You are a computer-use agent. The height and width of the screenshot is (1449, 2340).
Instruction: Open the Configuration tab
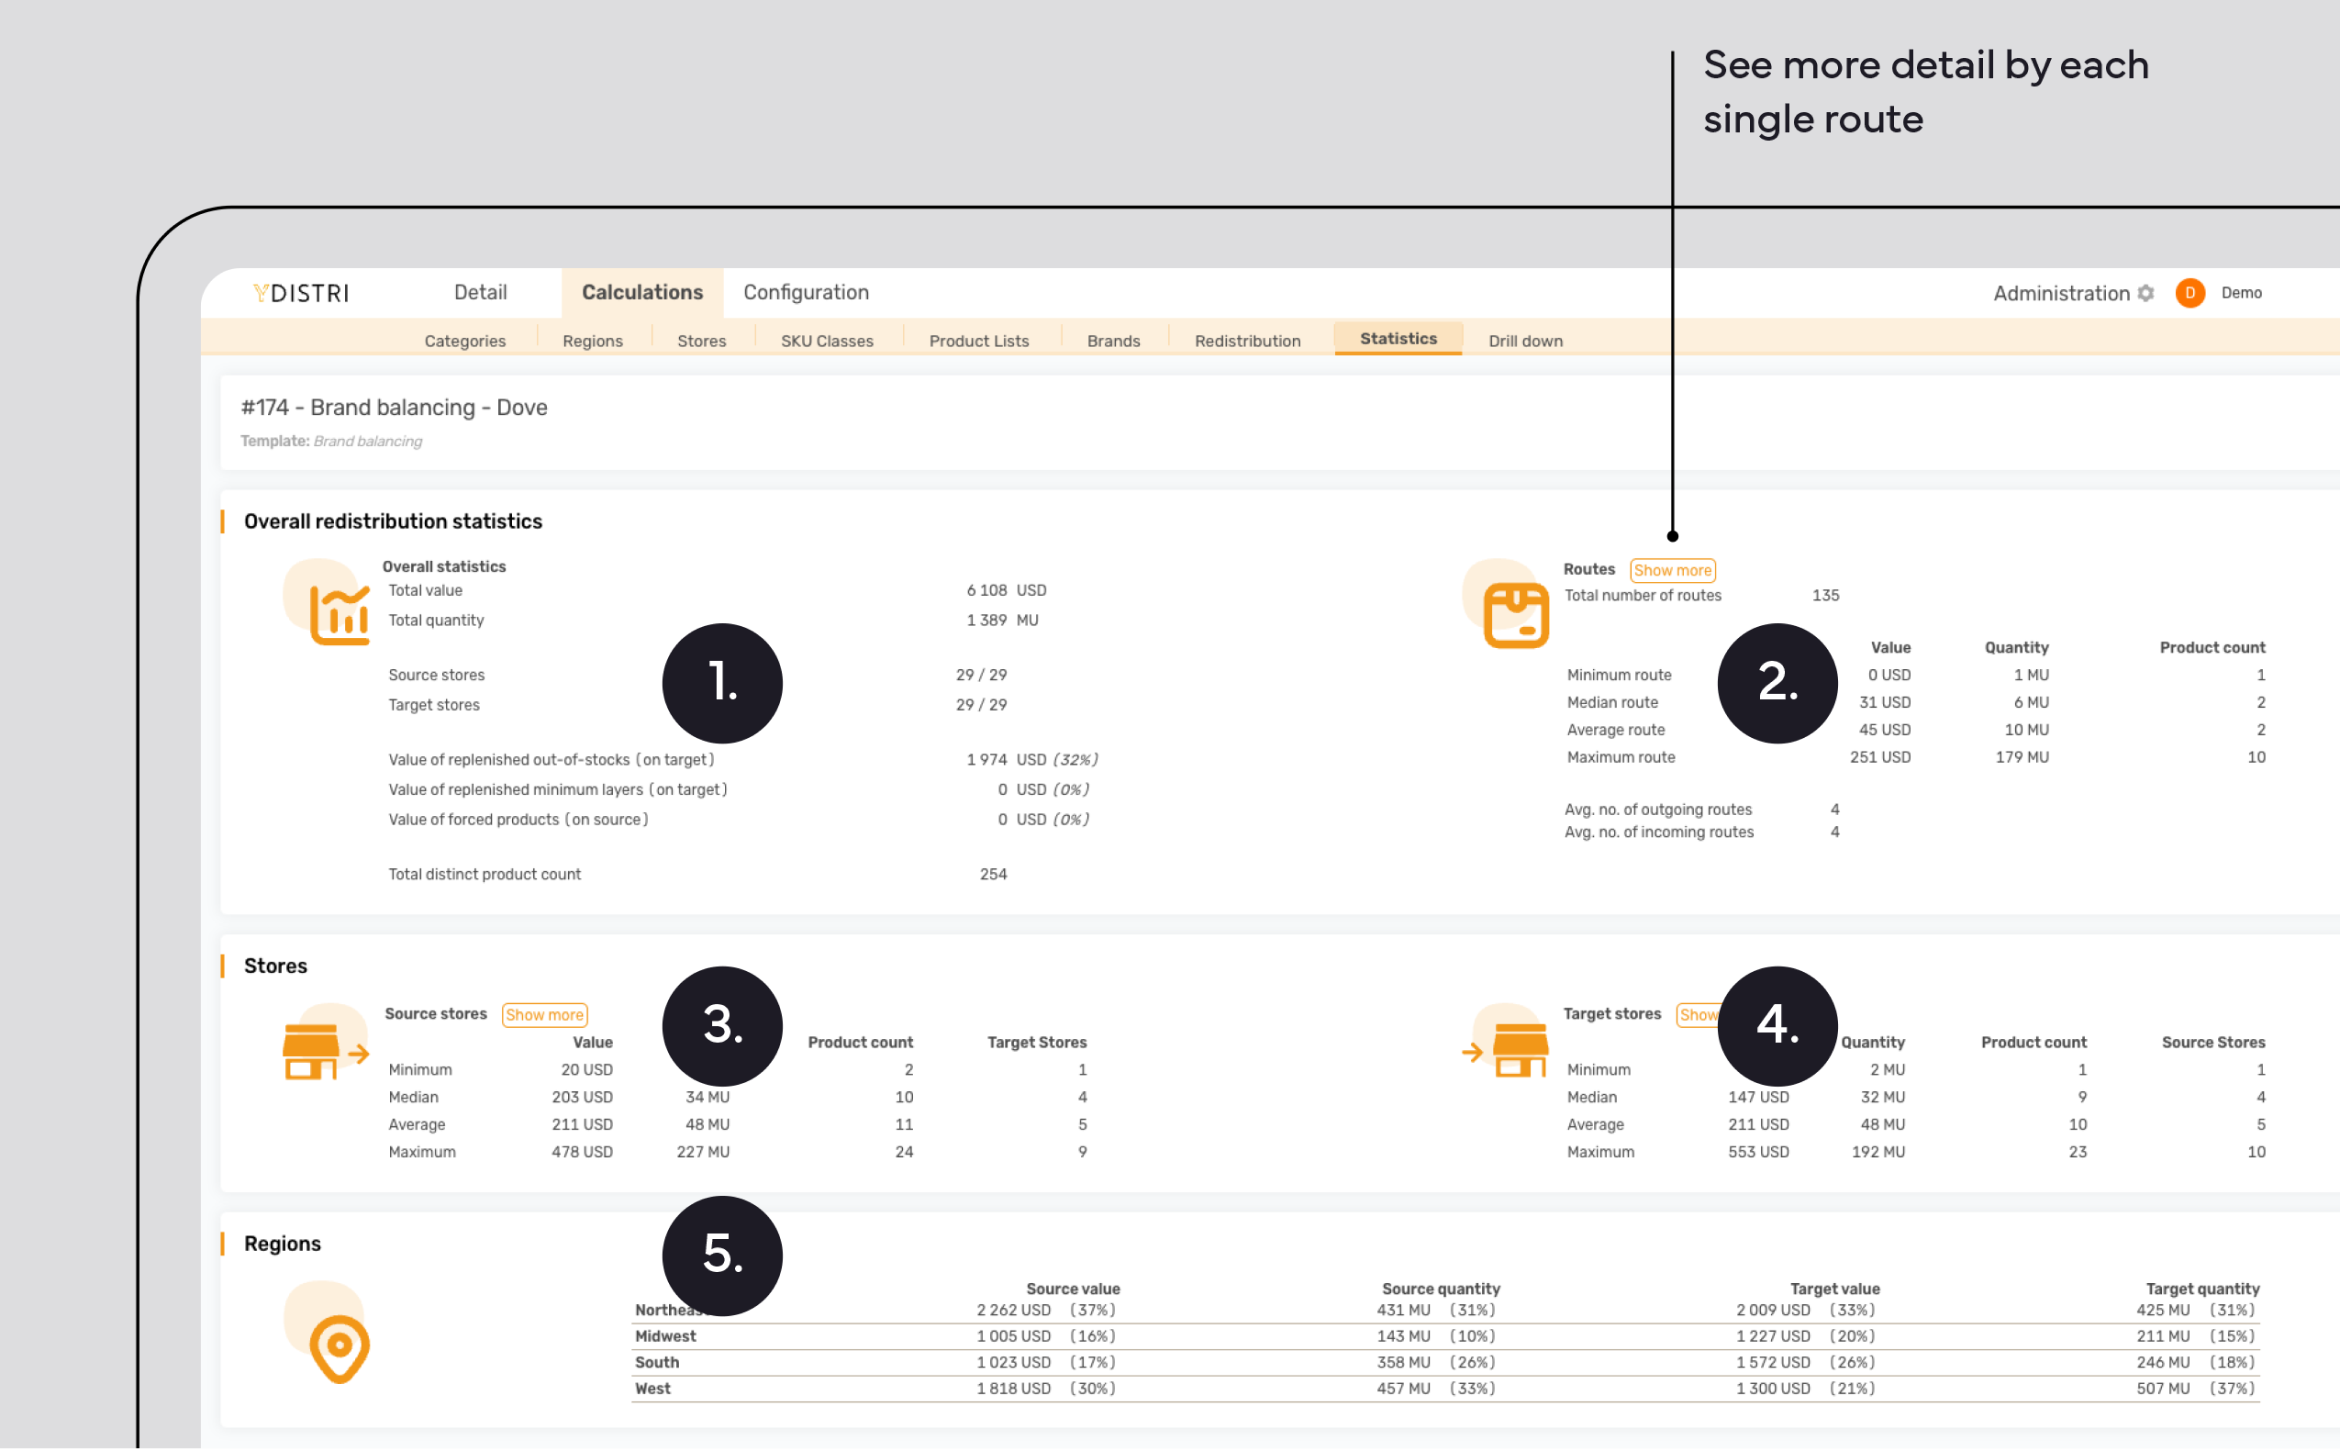(x=806, y=292)
